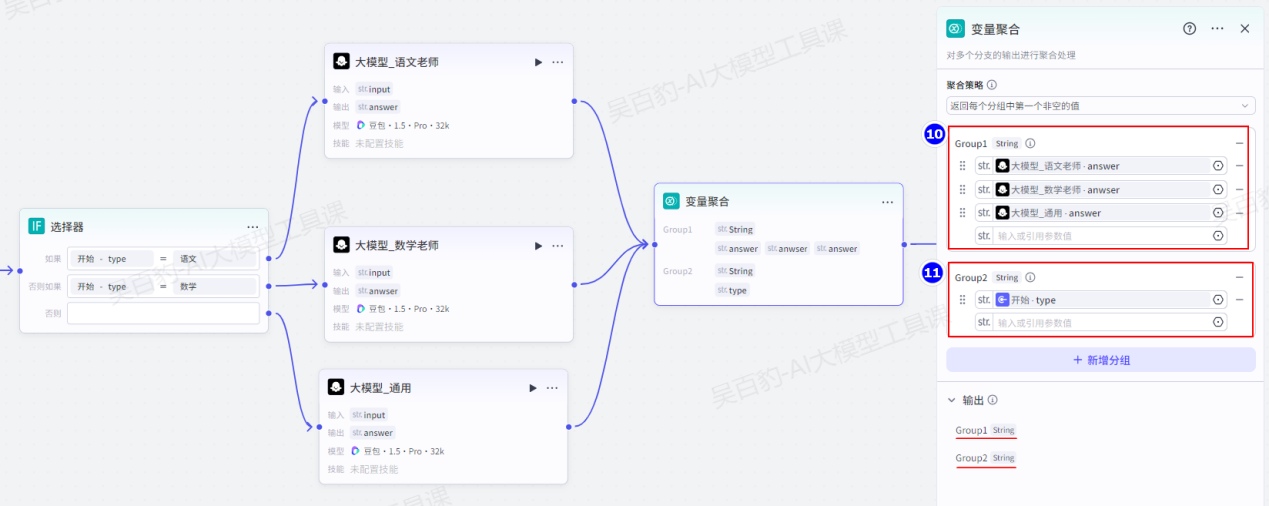Open the 变量聚合 canvas node menu

[887, 202]
